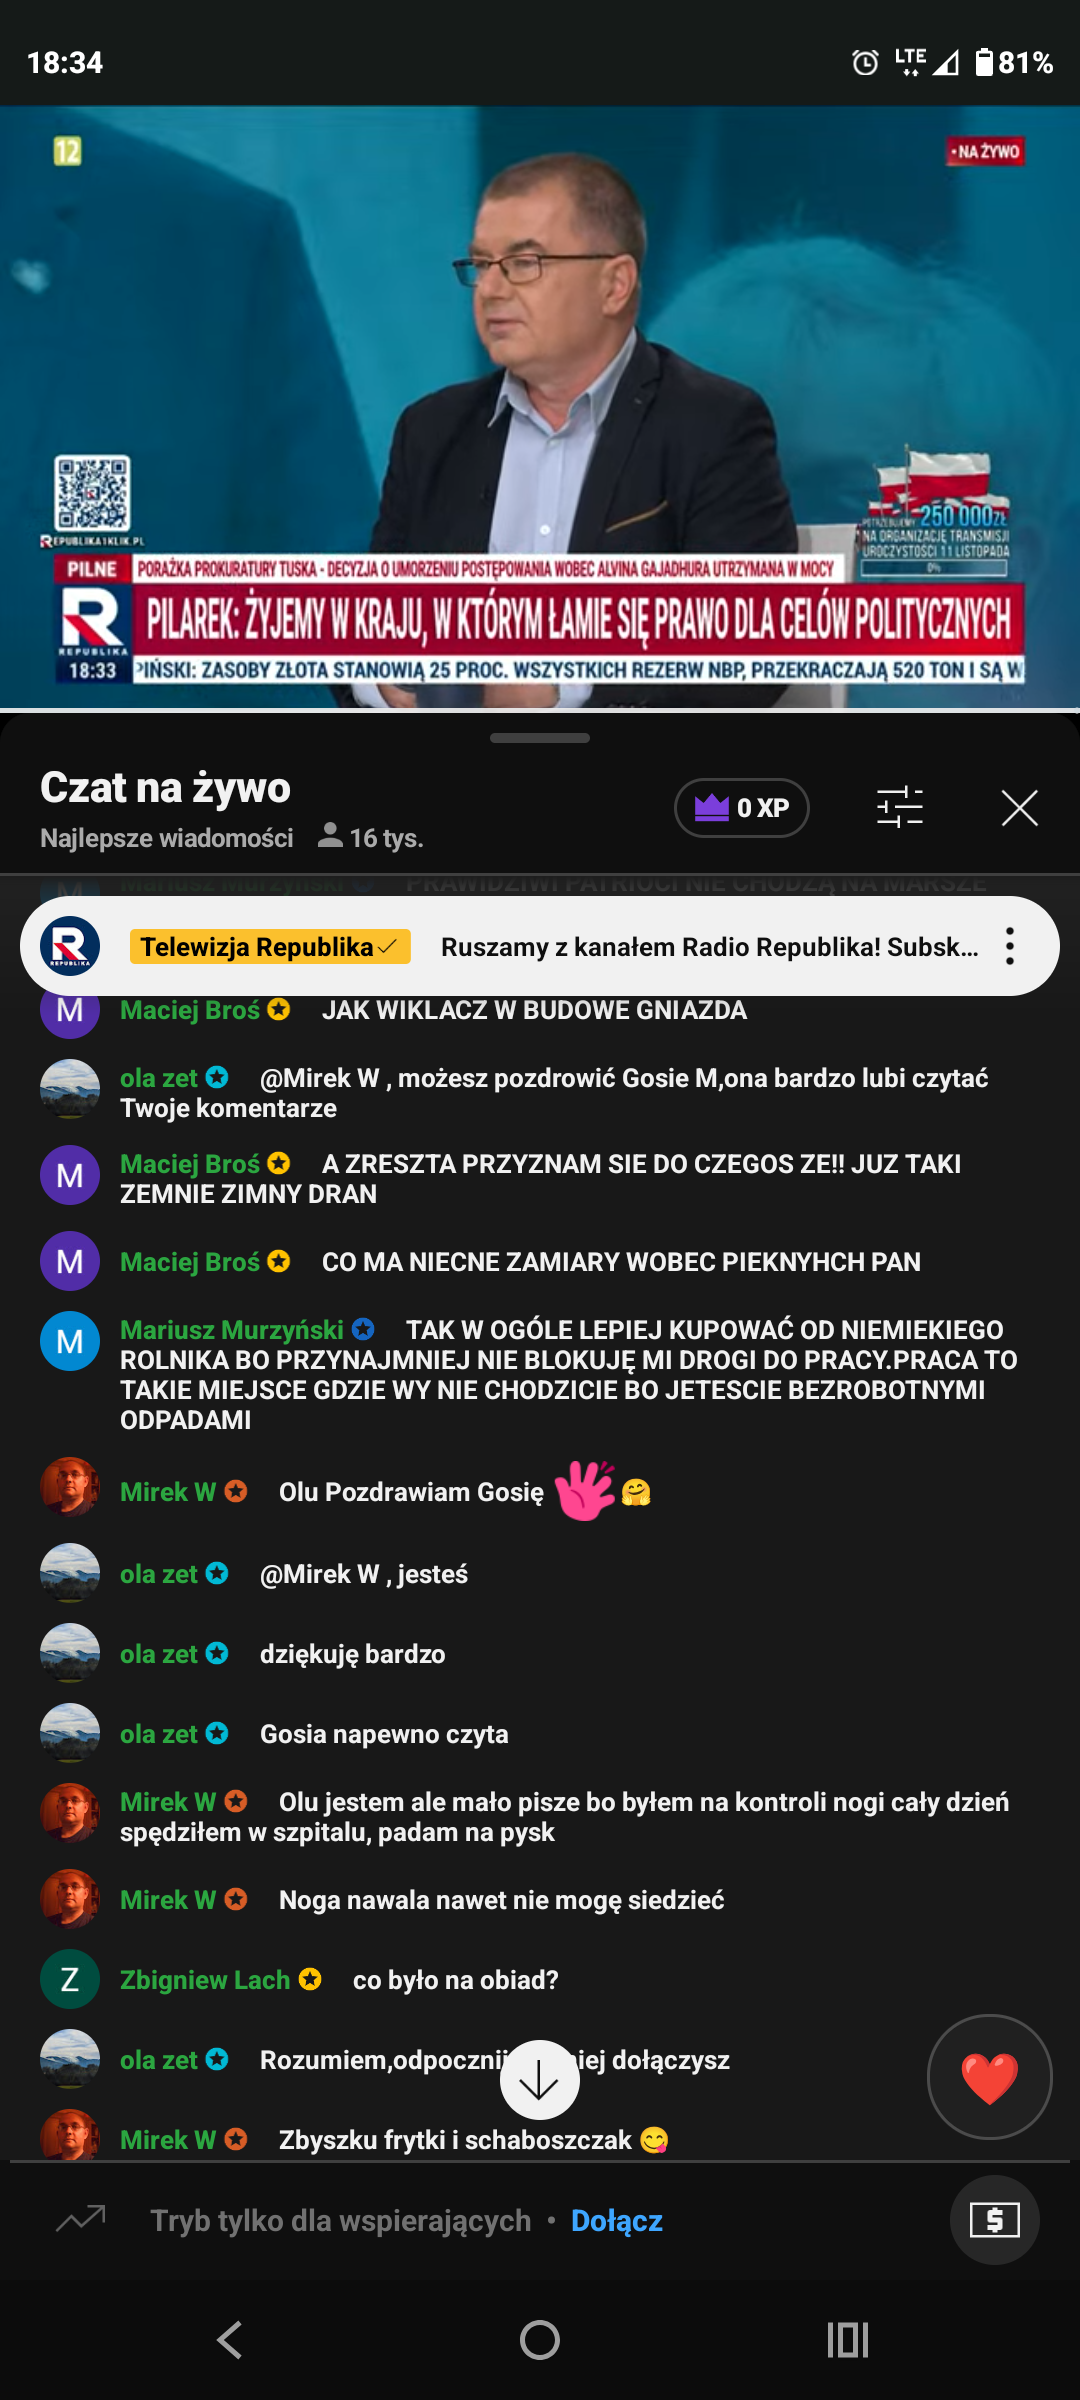Image resolution: width=1080 pixels, height=2400 pixels.
Task: Tap the Android back navigation button
Action: (230, 2340)
